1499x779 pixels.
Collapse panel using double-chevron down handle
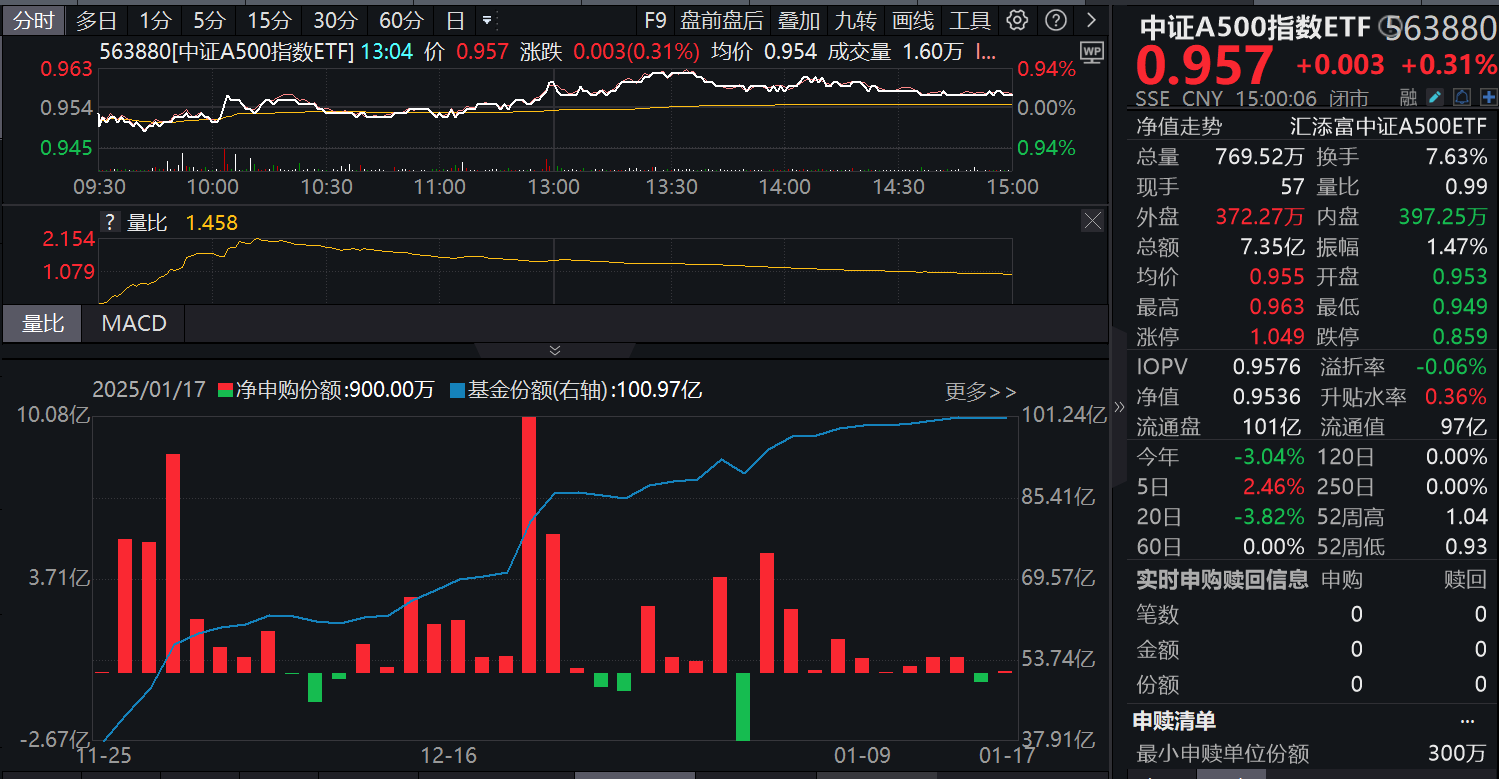555,350
